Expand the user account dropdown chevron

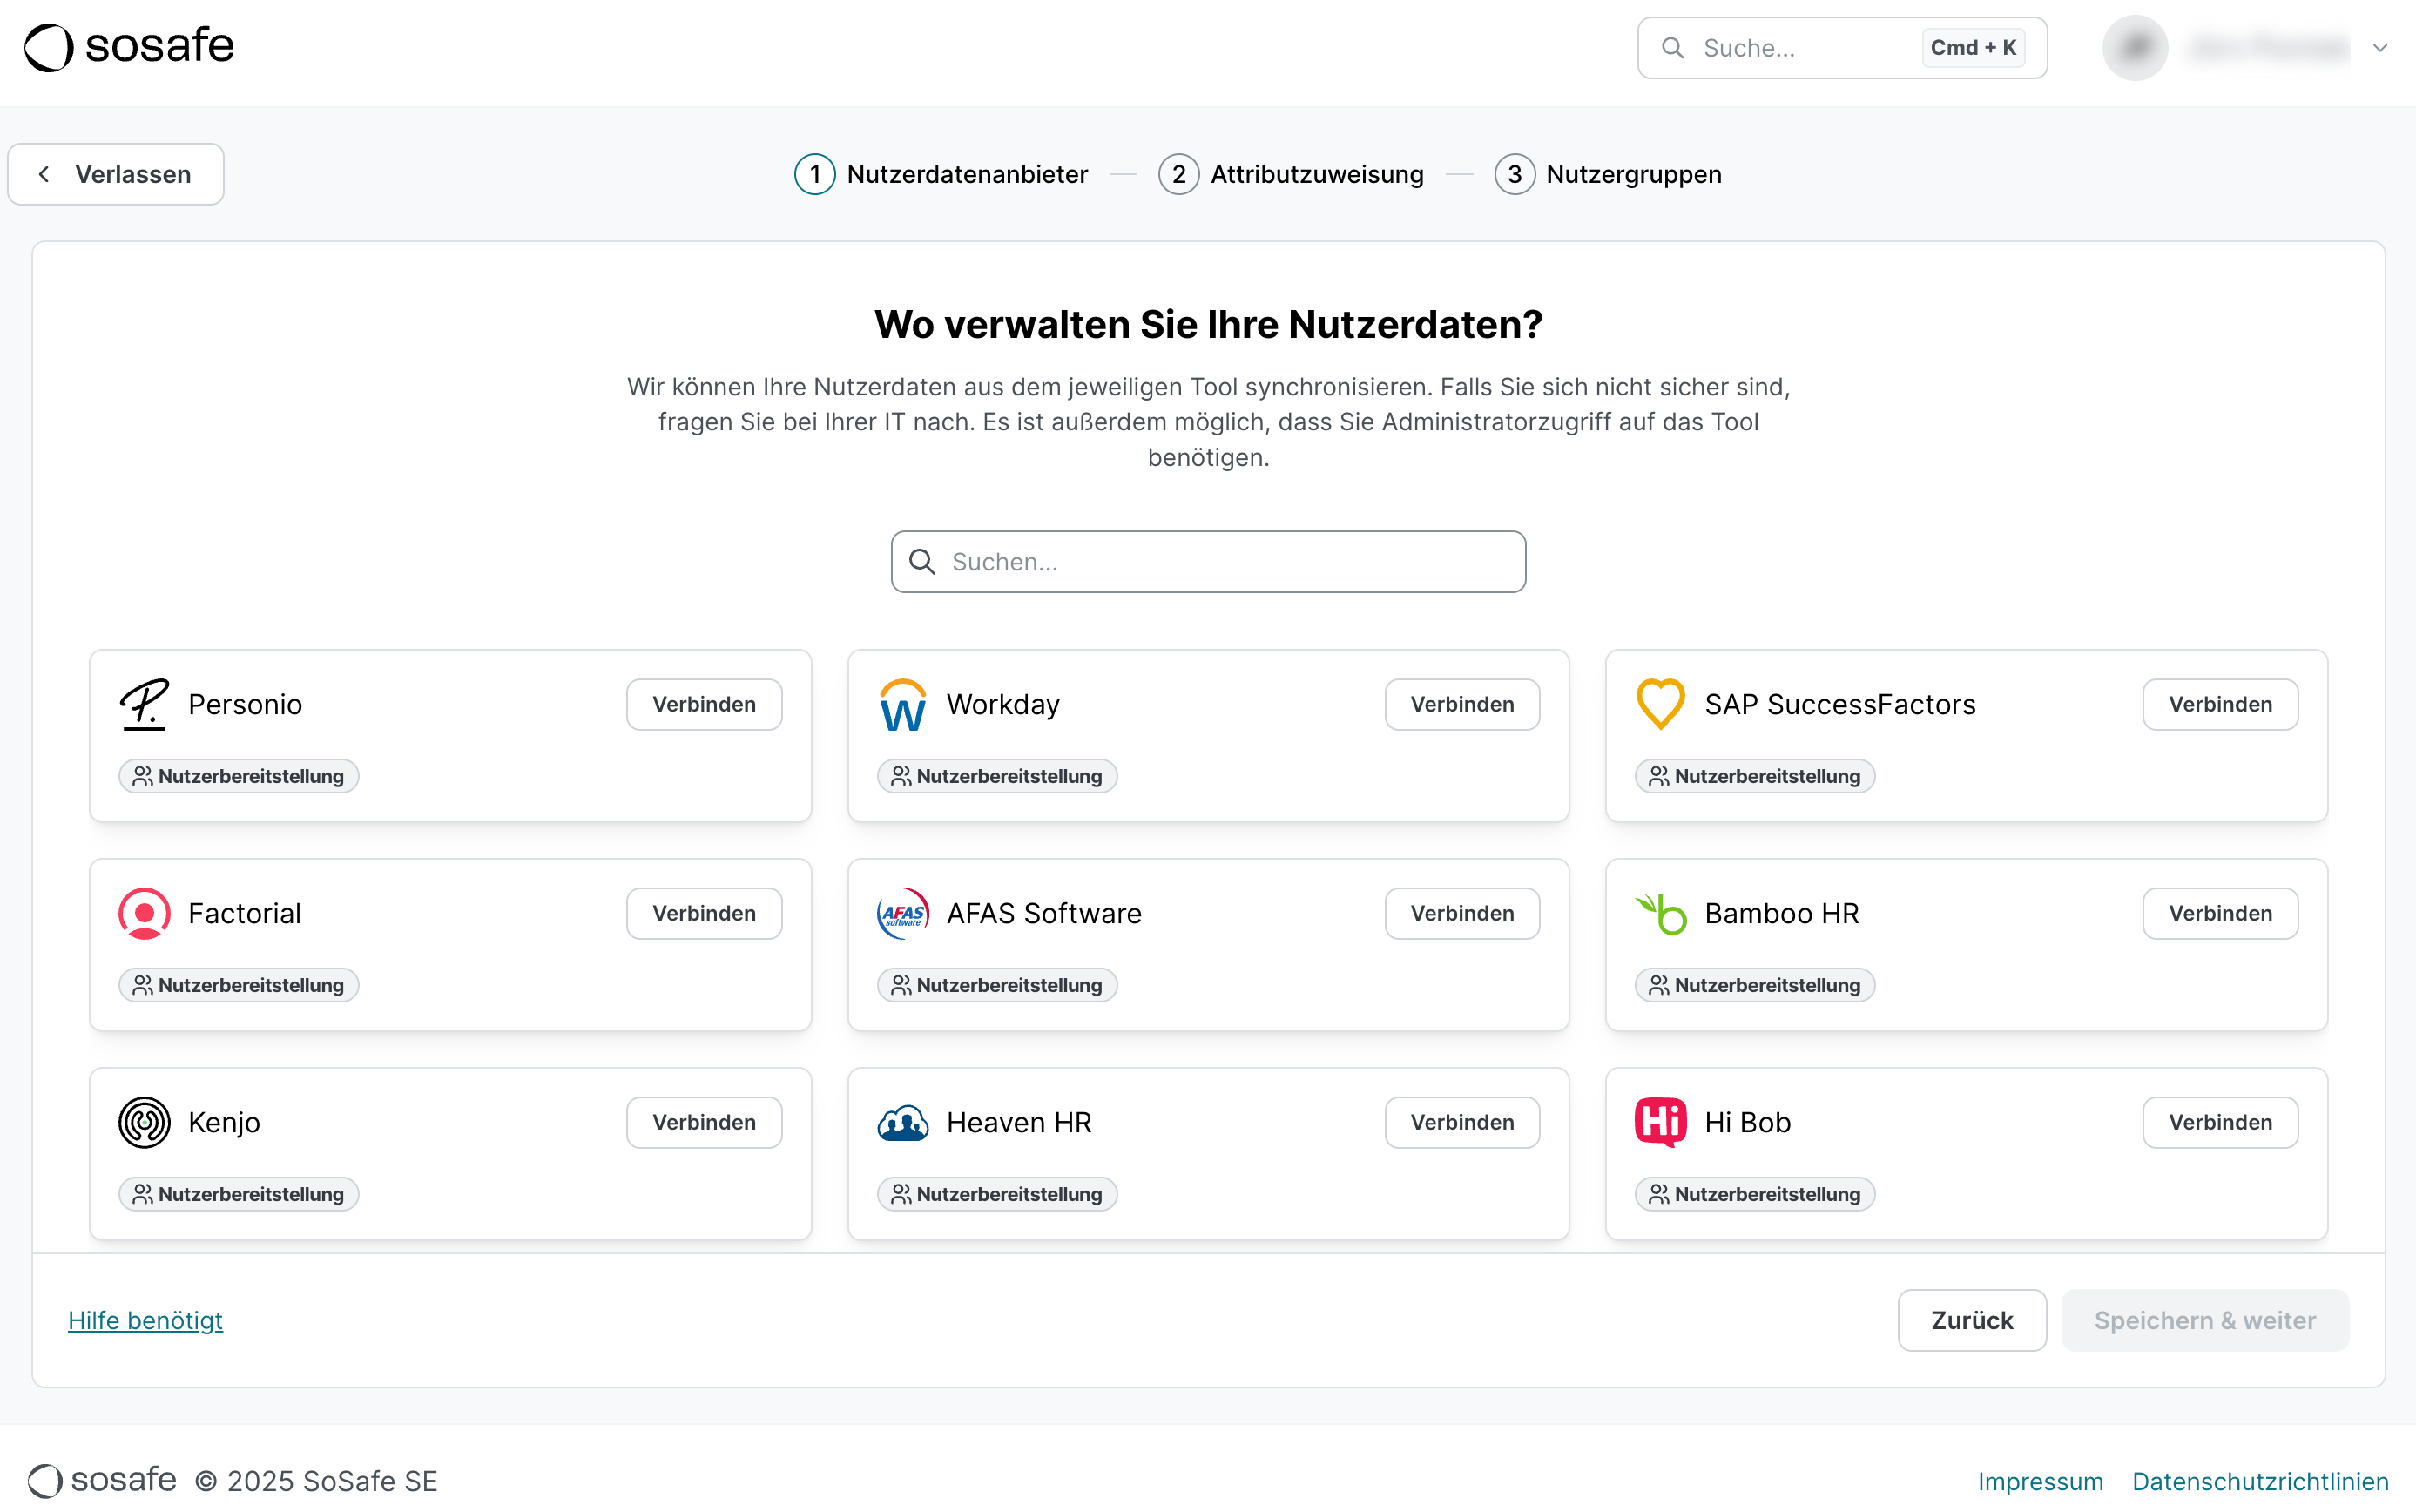2380,48
